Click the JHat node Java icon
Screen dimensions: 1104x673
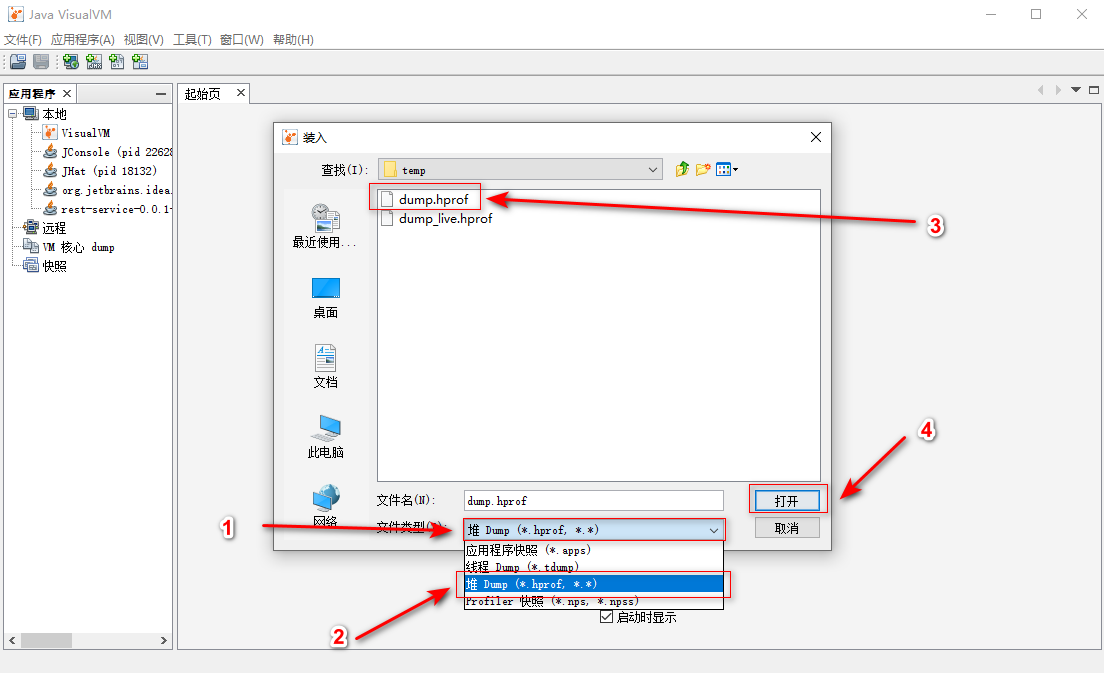click(50, 170)
